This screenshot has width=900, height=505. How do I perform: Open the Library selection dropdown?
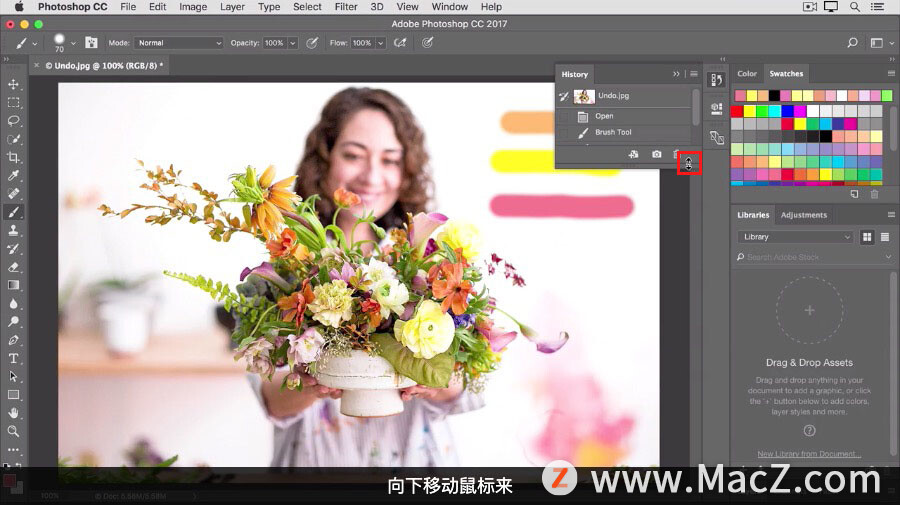tap(795, 237)
